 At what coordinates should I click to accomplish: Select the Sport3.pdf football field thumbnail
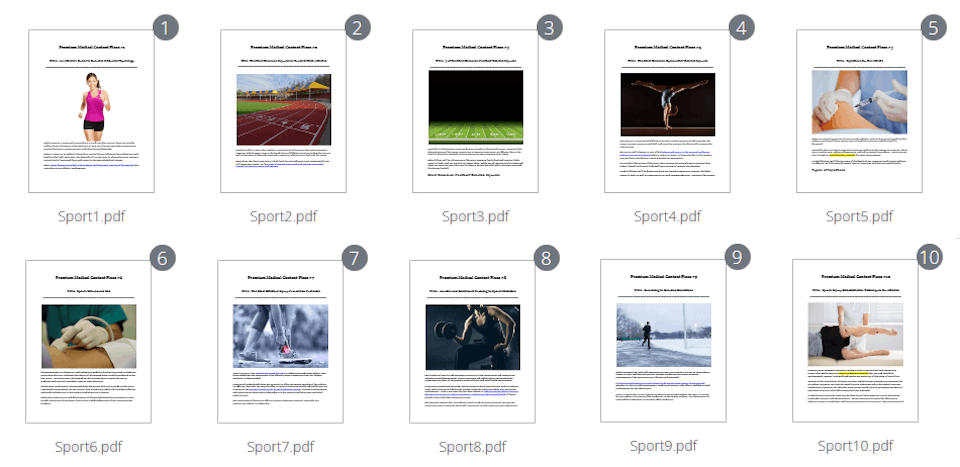coord(475,111)
